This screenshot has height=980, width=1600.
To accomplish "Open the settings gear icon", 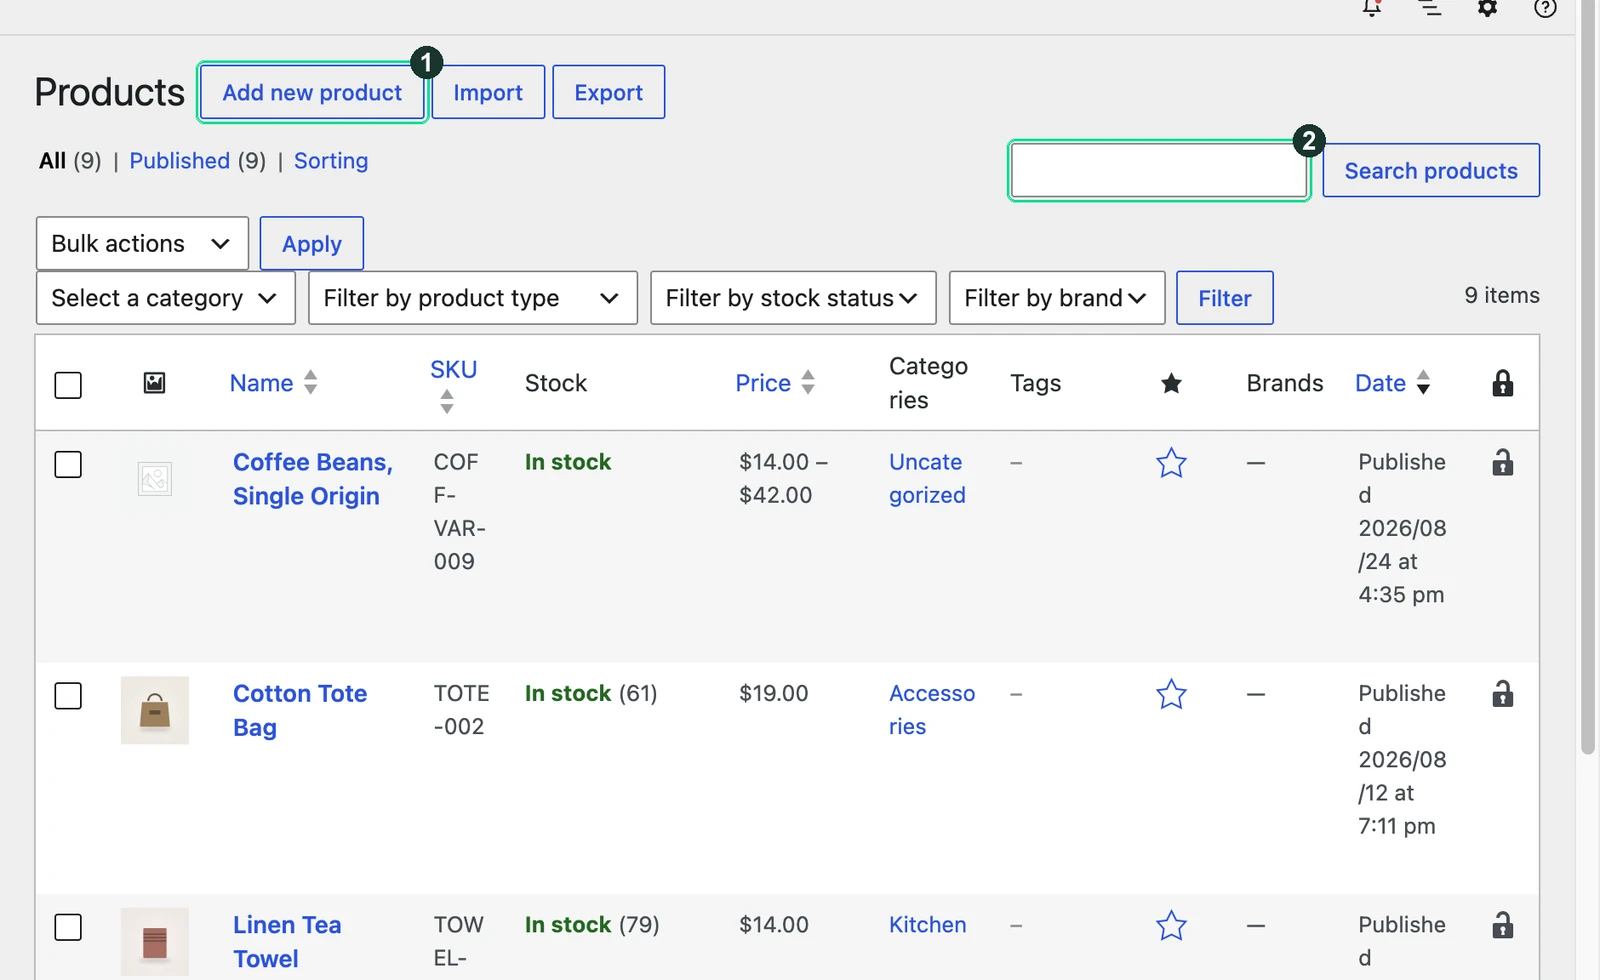I will (1488, 8).
